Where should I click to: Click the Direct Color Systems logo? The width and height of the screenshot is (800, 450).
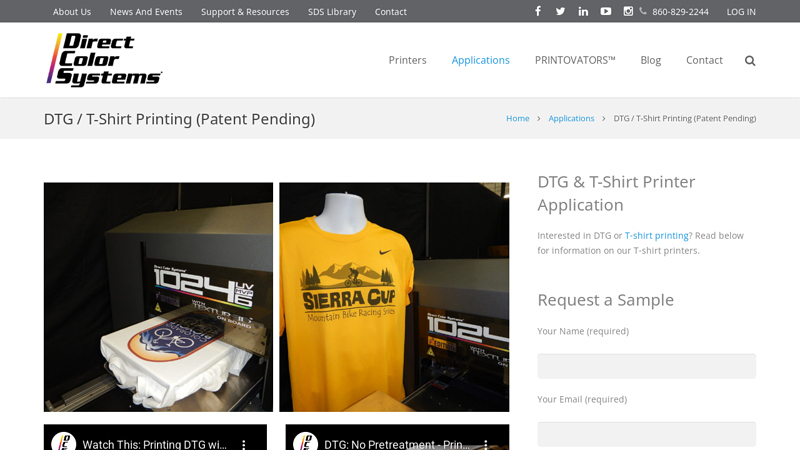tap(104, 60)
